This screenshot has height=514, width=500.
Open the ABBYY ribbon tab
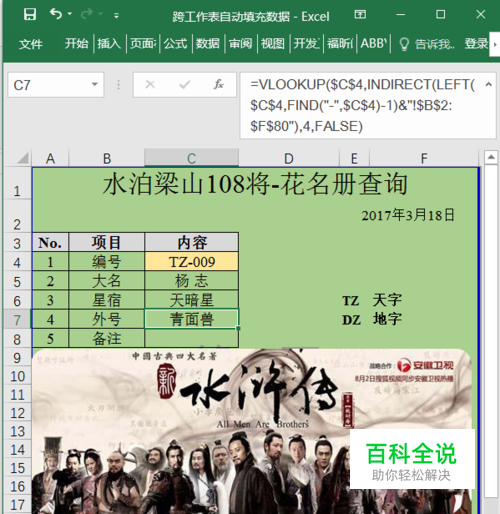(x=374, y=43)
